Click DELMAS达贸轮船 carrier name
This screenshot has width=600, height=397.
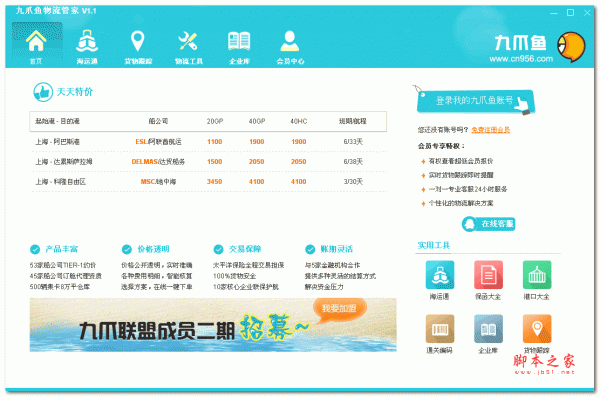158,162
